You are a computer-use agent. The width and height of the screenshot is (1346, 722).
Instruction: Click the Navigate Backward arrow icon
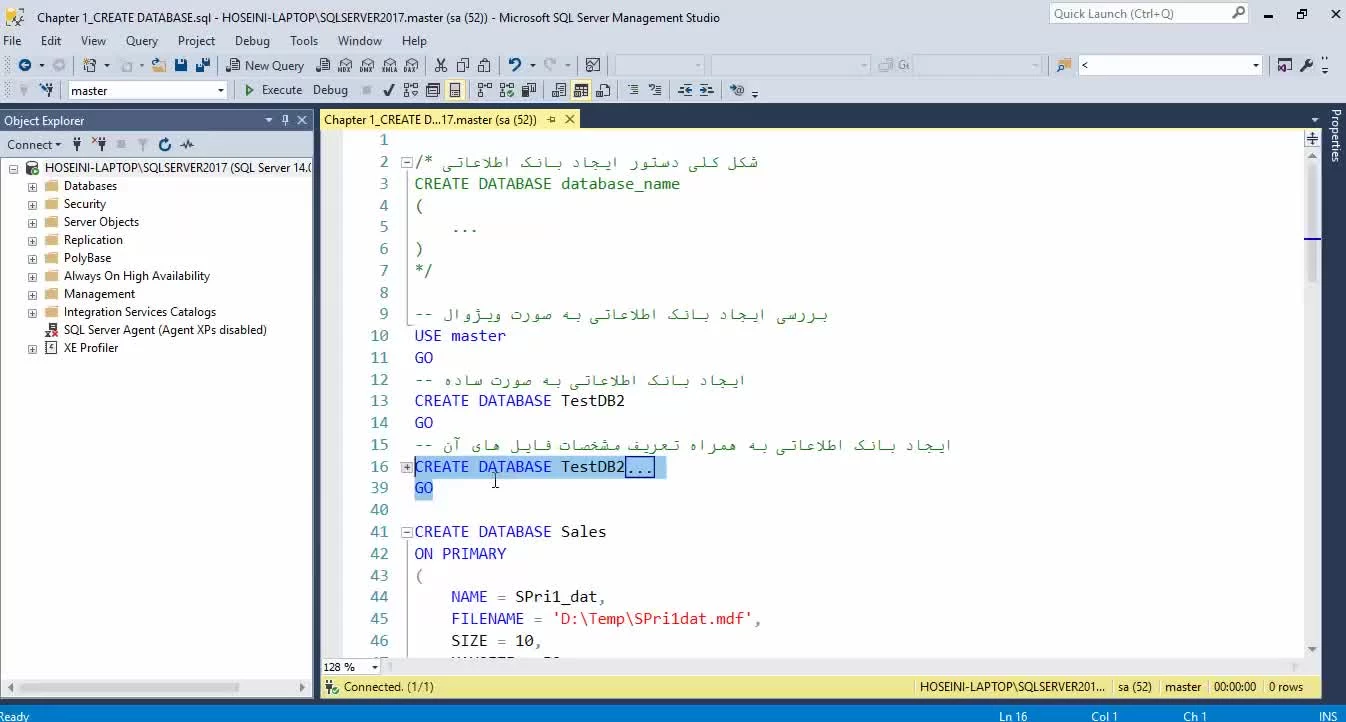(x=24, y=65)
